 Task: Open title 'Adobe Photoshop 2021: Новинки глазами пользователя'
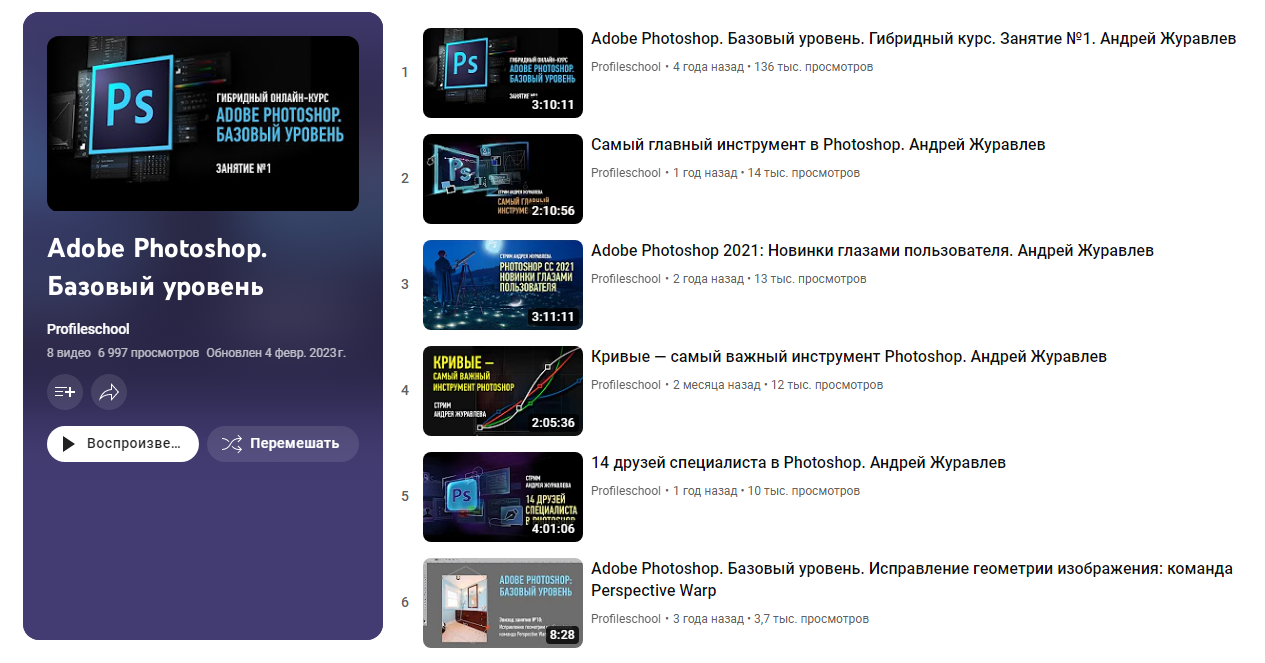(x=872, y=251)
